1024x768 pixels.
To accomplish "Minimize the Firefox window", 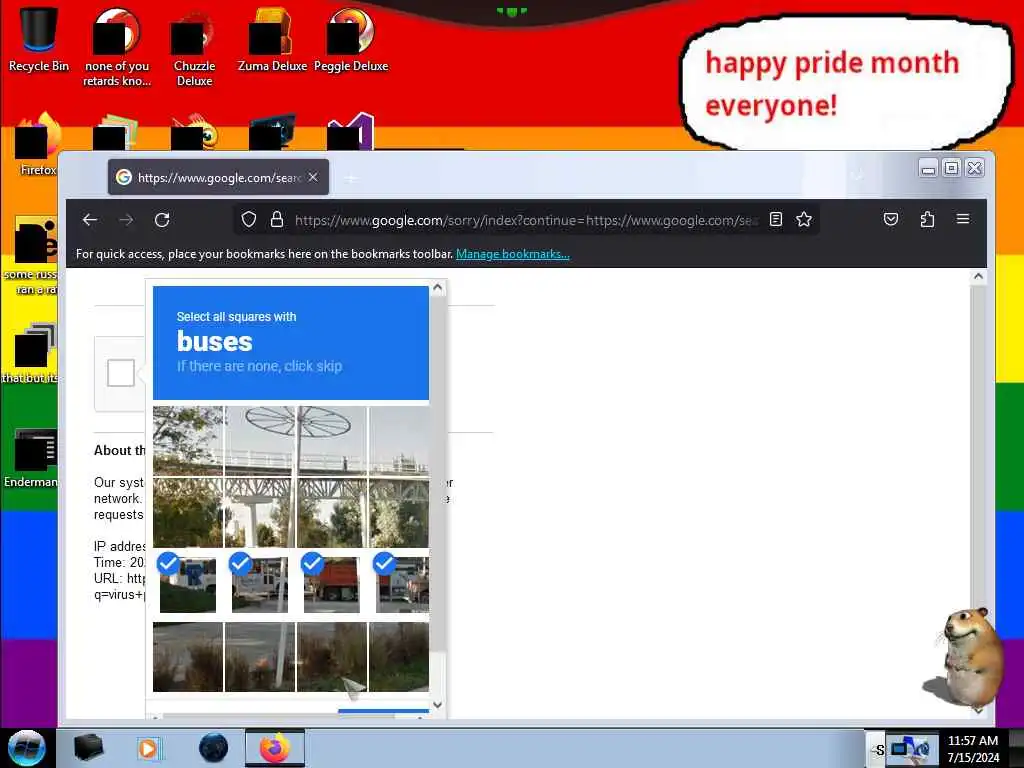I will (928, 168).
